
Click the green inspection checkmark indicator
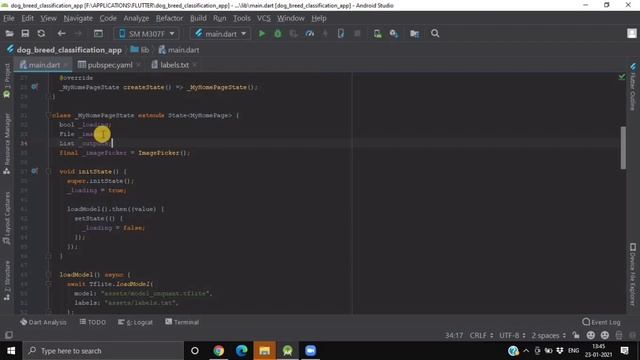tap(622, 77)
